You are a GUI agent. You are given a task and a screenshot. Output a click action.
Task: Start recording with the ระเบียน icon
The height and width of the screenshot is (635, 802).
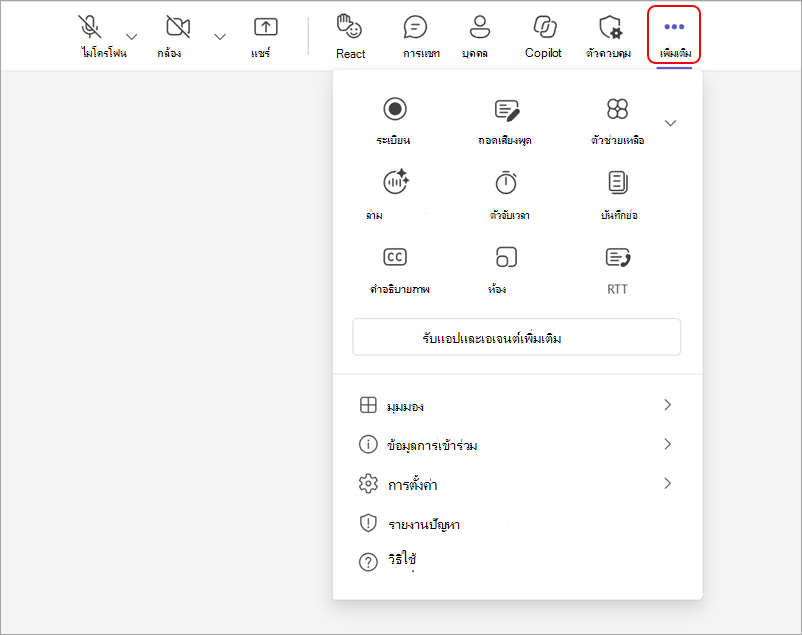click(395, 109)
